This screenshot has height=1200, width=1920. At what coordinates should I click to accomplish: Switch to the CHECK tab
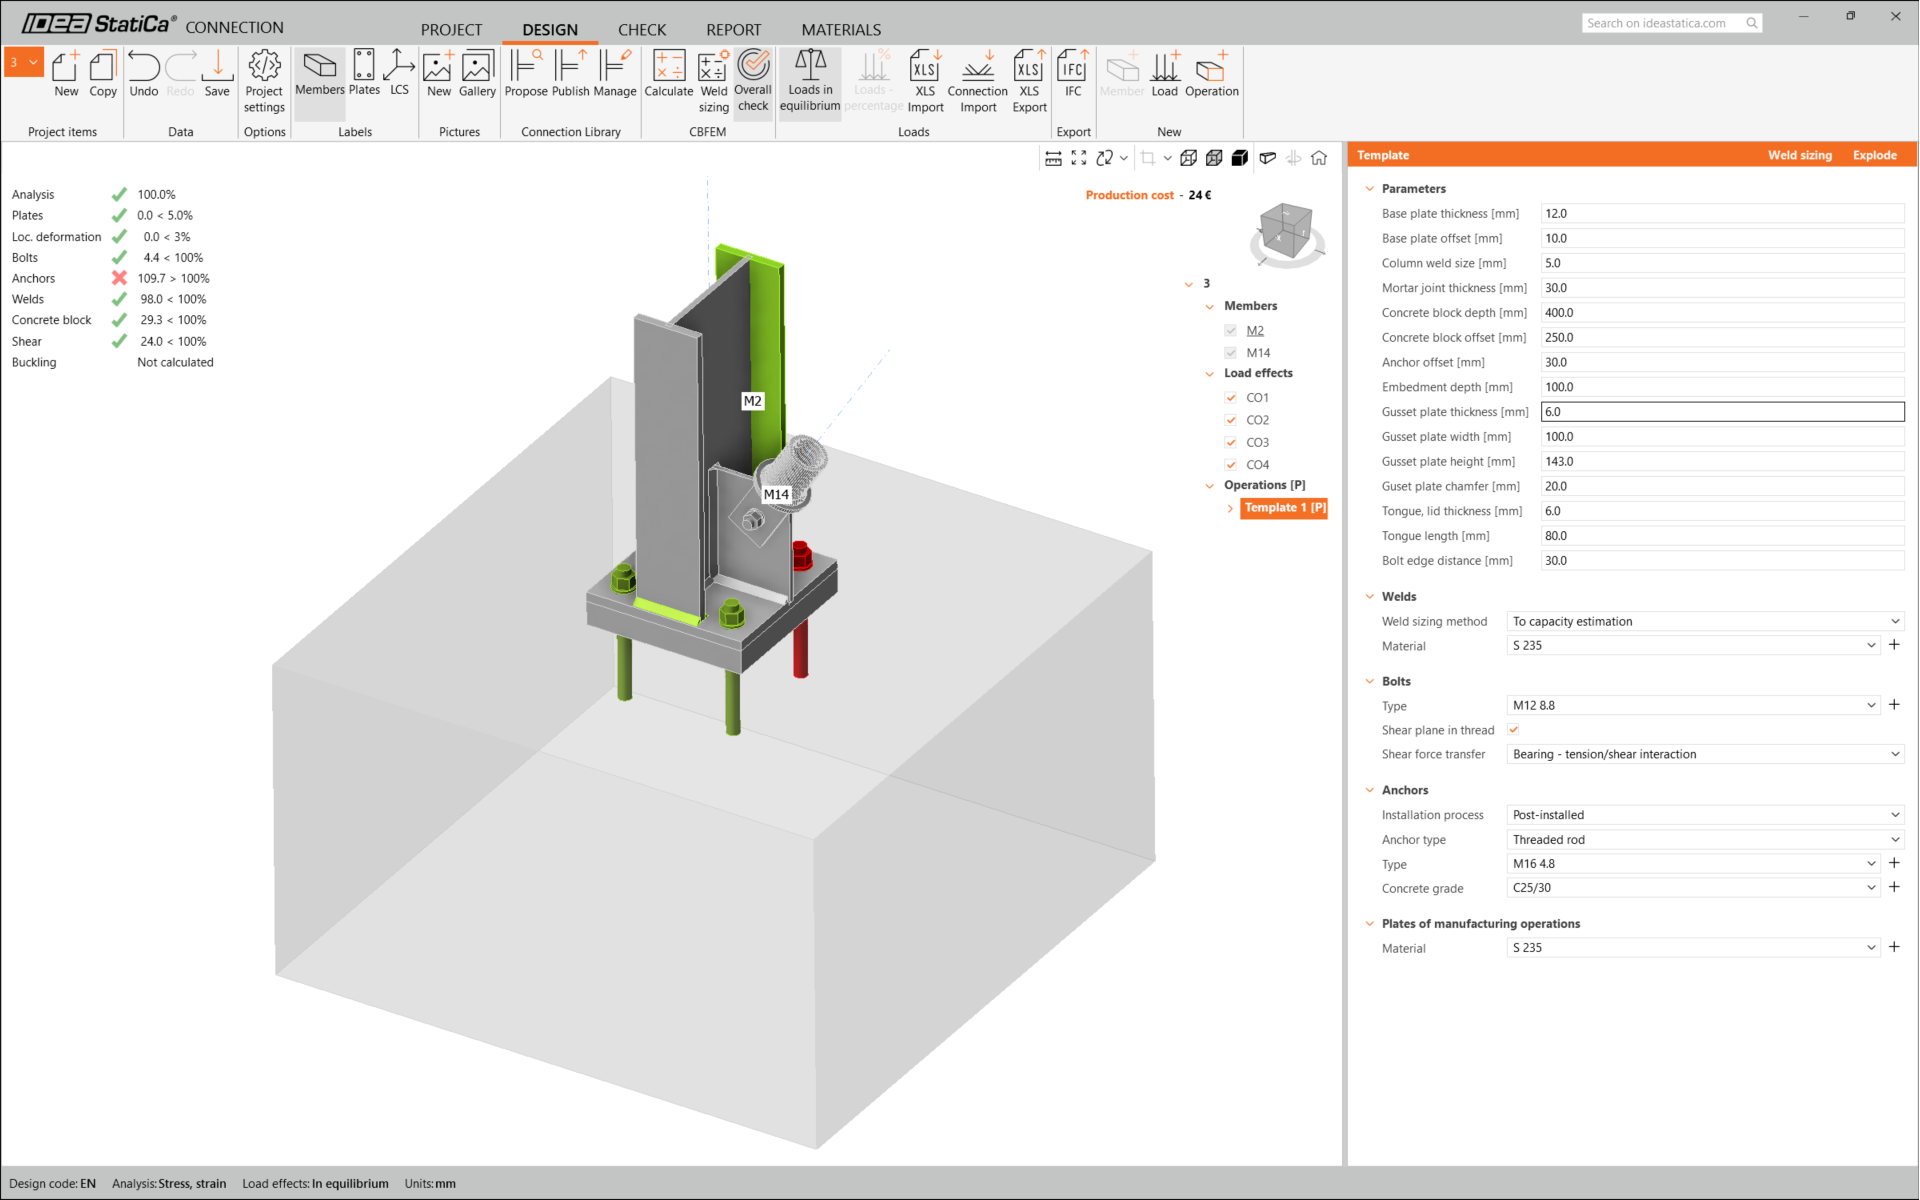pos(641,29)
